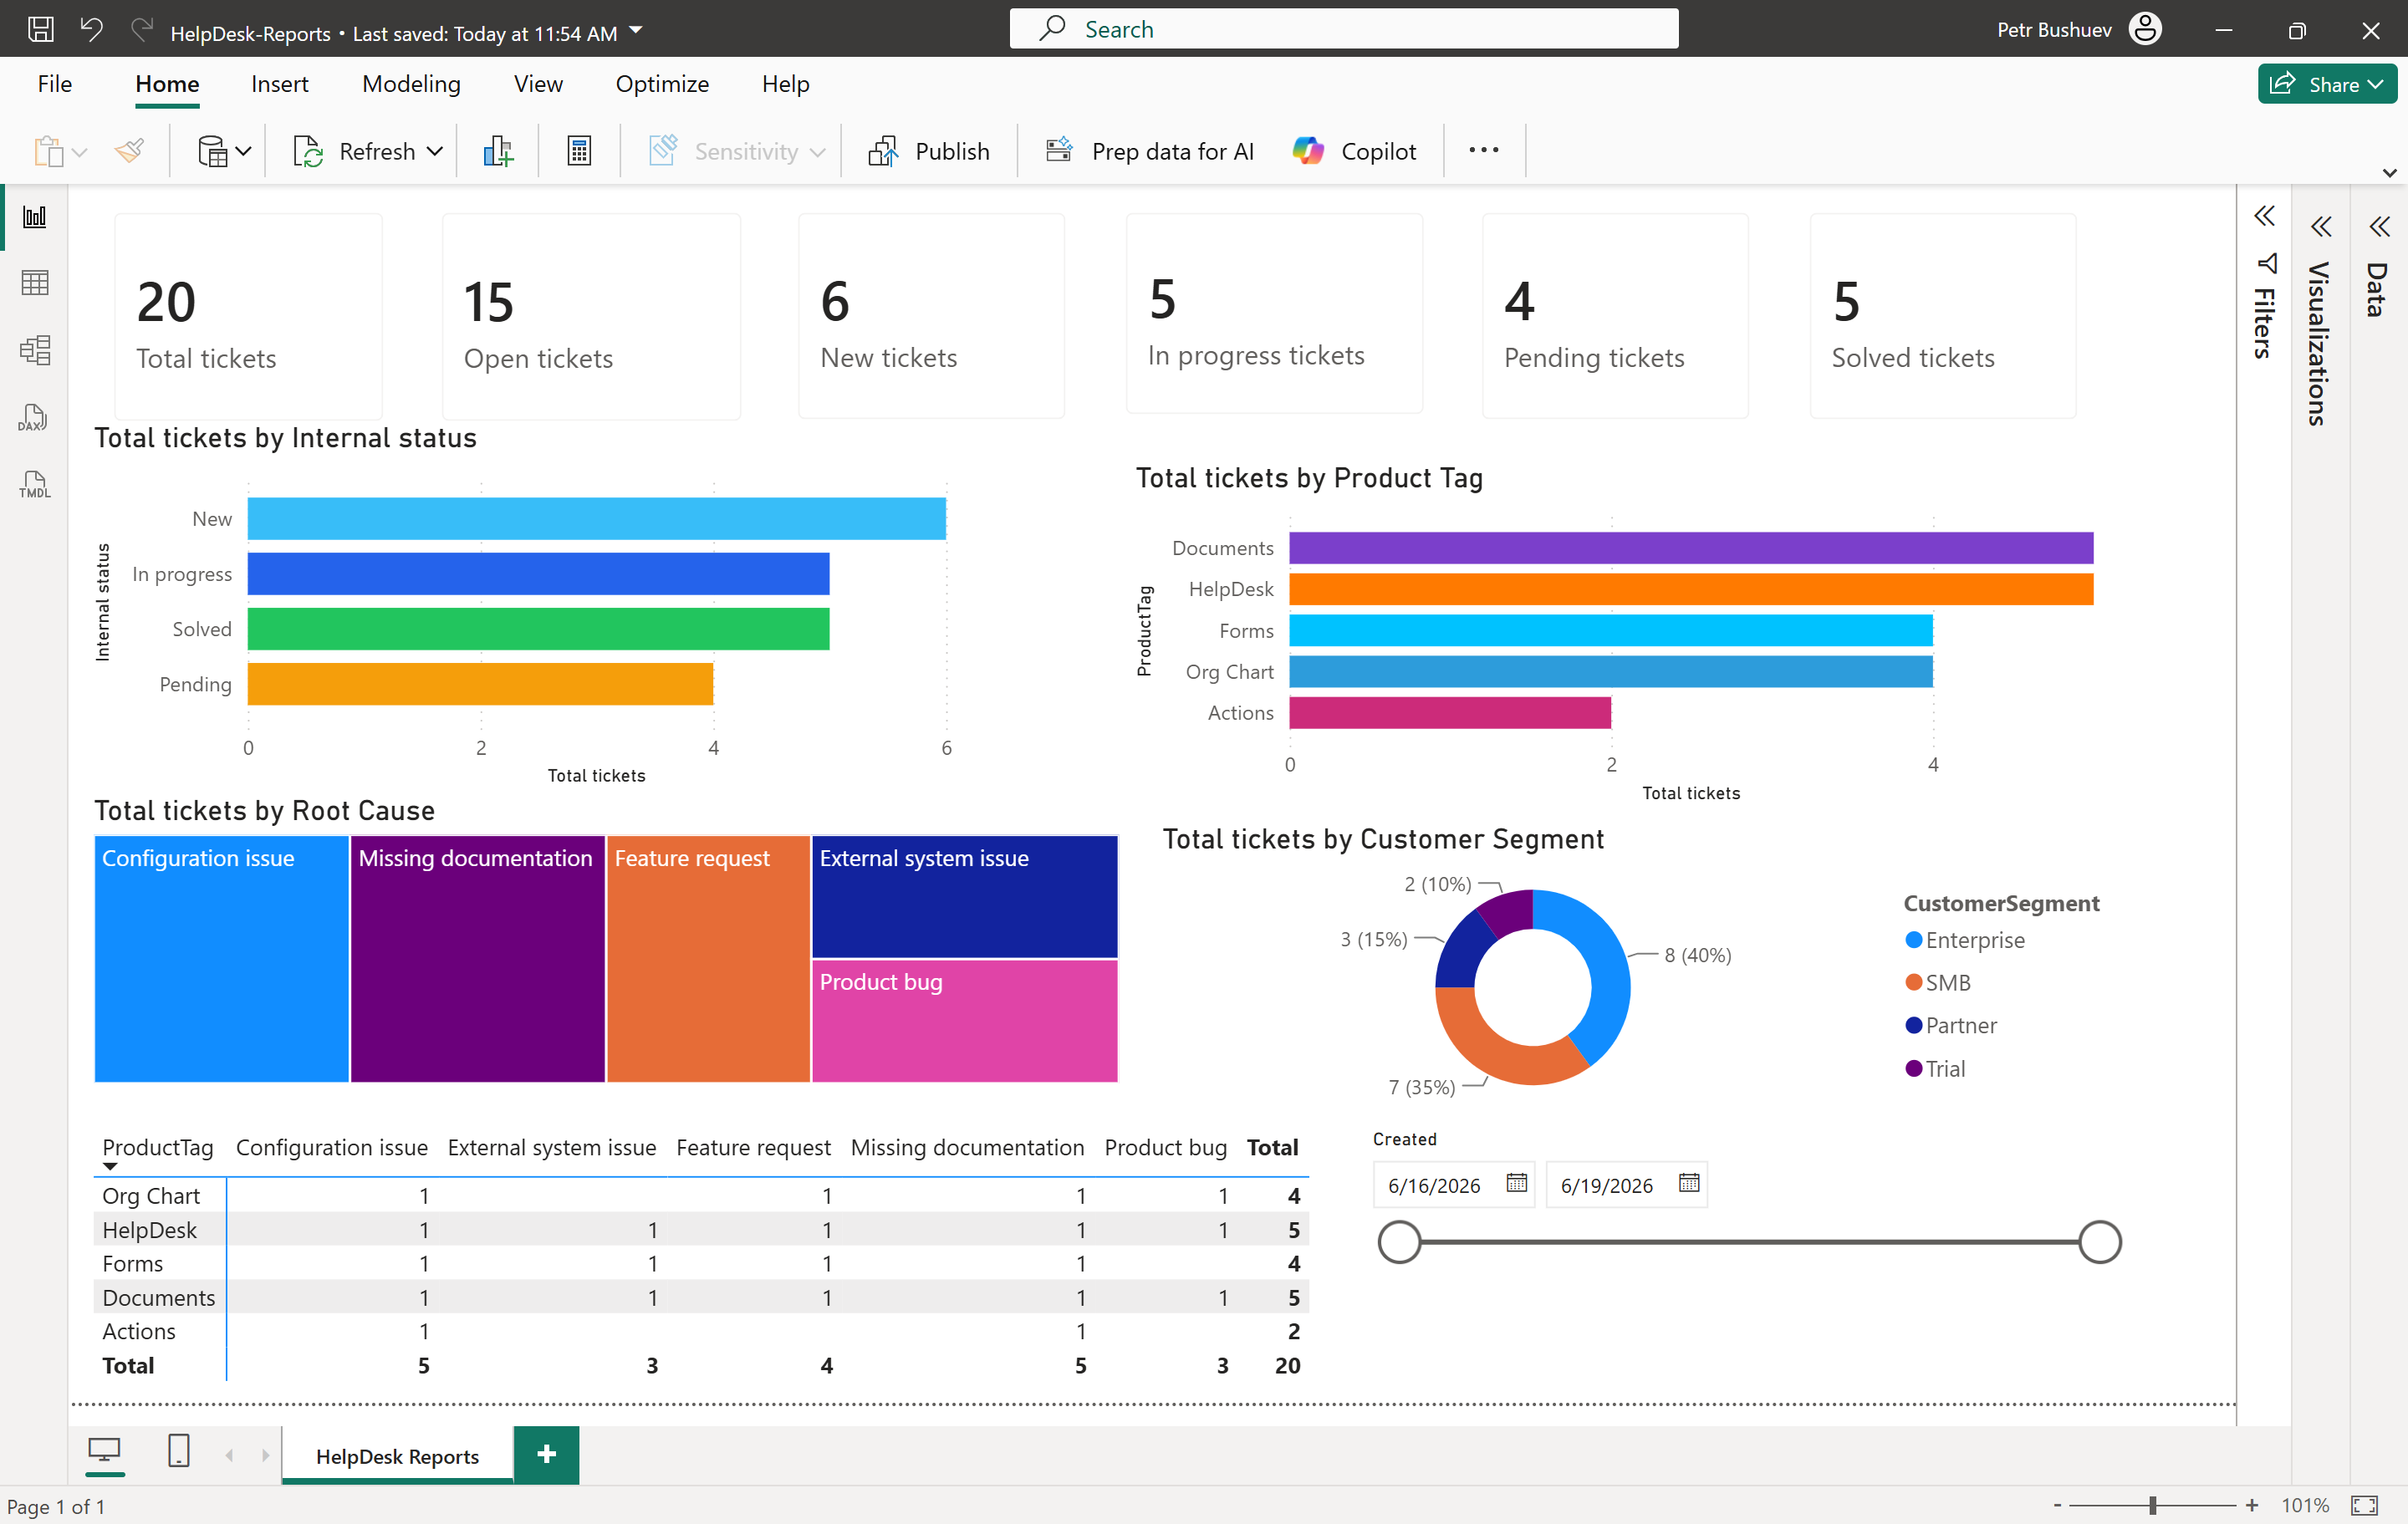Open the File menu
This screenshot has width=2408, height=1524.
[55, 84]
